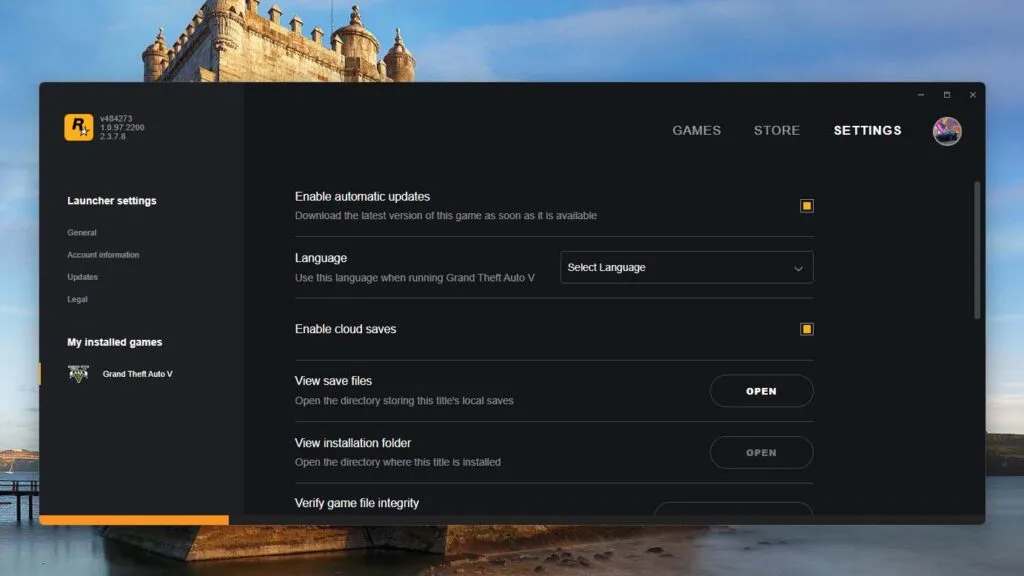Select SETTINGS in the top navigation

pyautogui.click(x=867, y=130)
